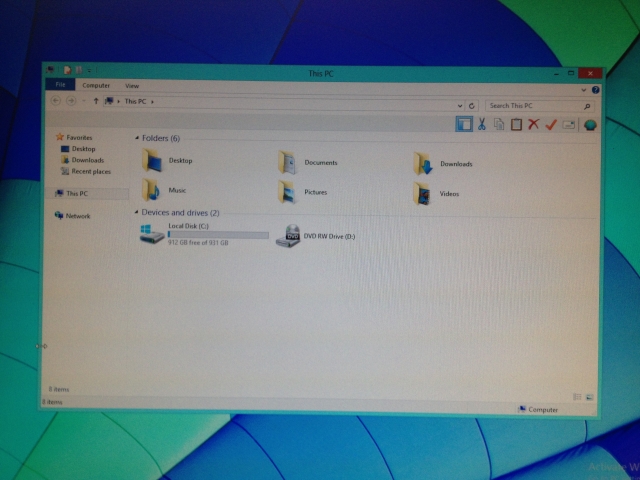
Task: Click the red checkmark icon in toolbar
Action: (550, 125)
